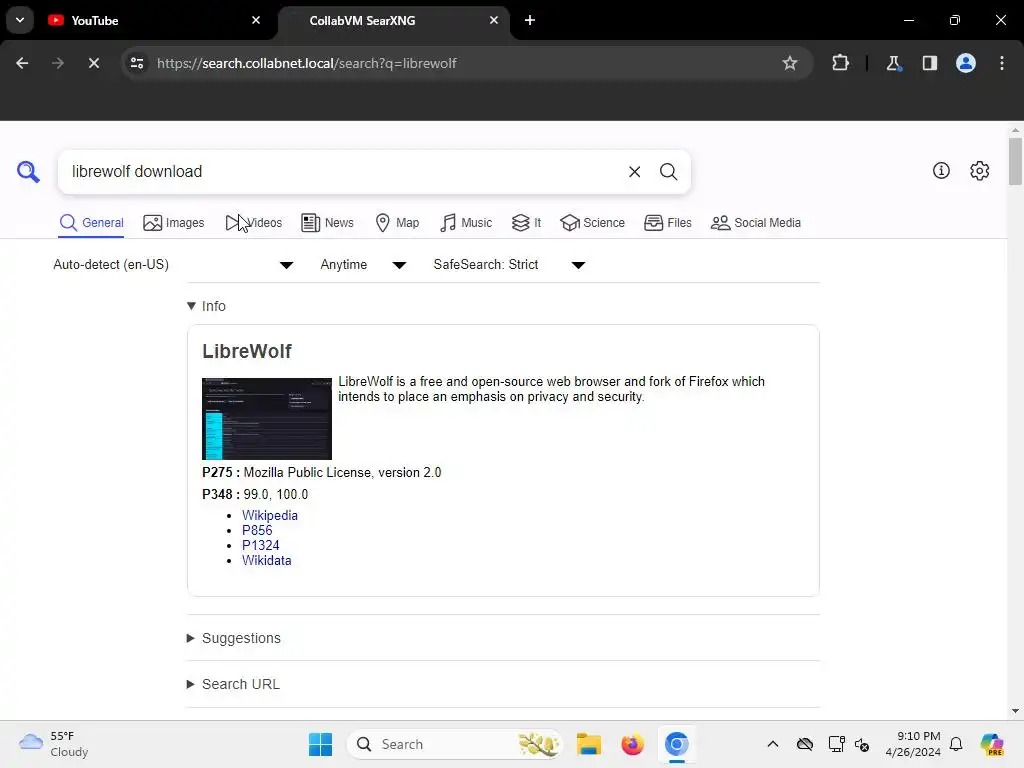Click the librewolf download search field
The image size is (1024, 768).
click(x=346, y=172)
